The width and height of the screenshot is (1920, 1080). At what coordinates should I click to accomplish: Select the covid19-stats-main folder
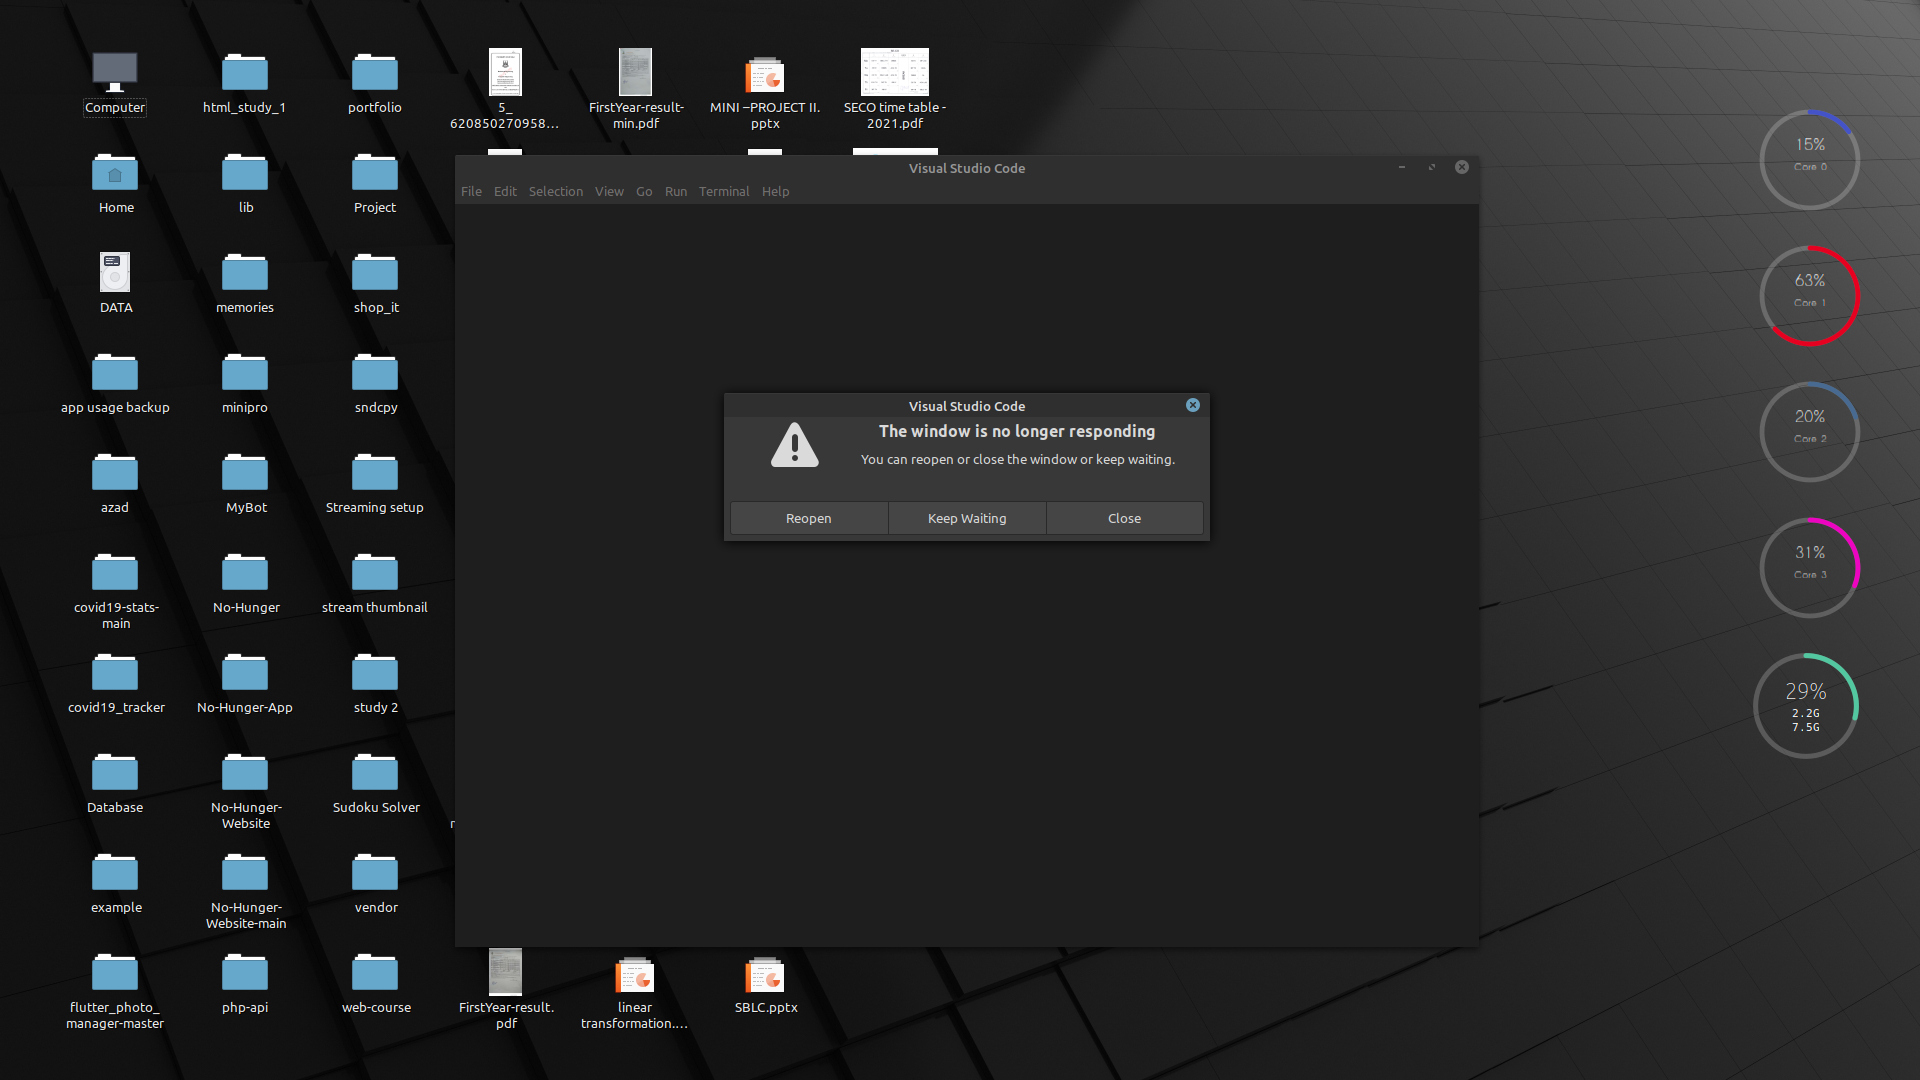(115, 591)
